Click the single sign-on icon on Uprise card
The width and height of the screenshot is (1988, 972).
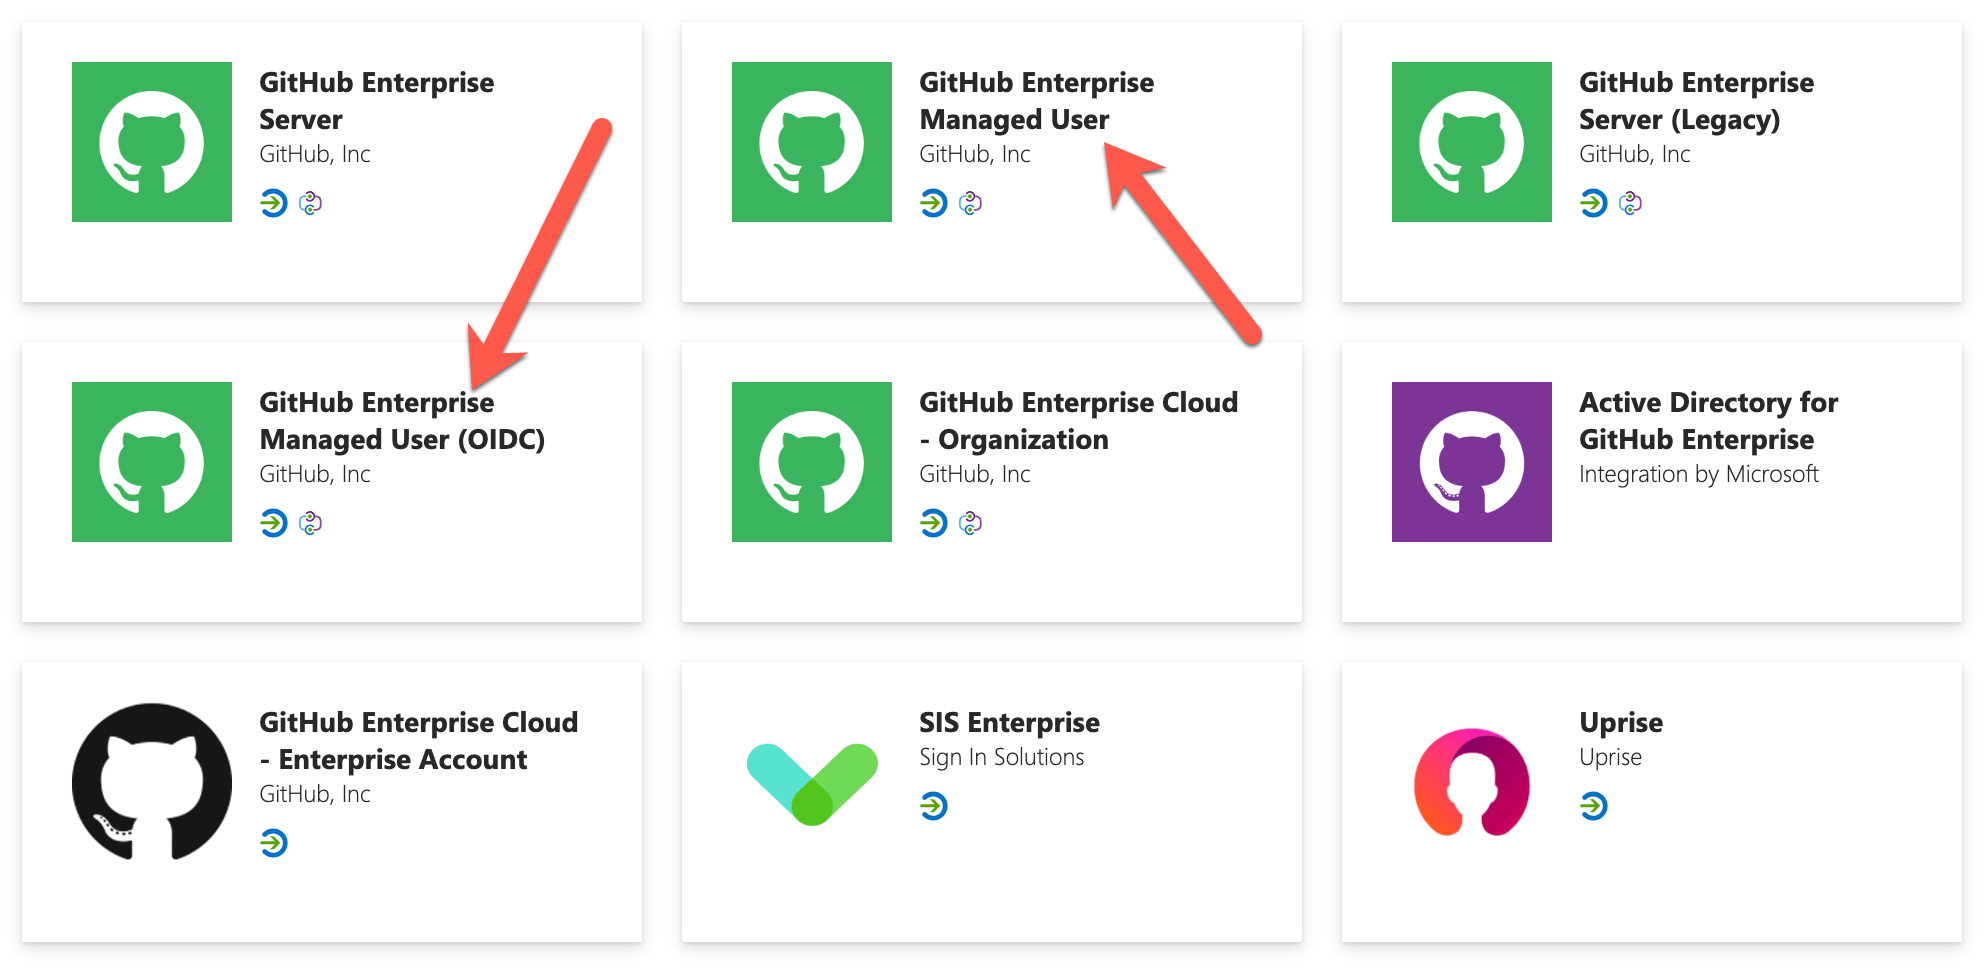coord(1594,806)
